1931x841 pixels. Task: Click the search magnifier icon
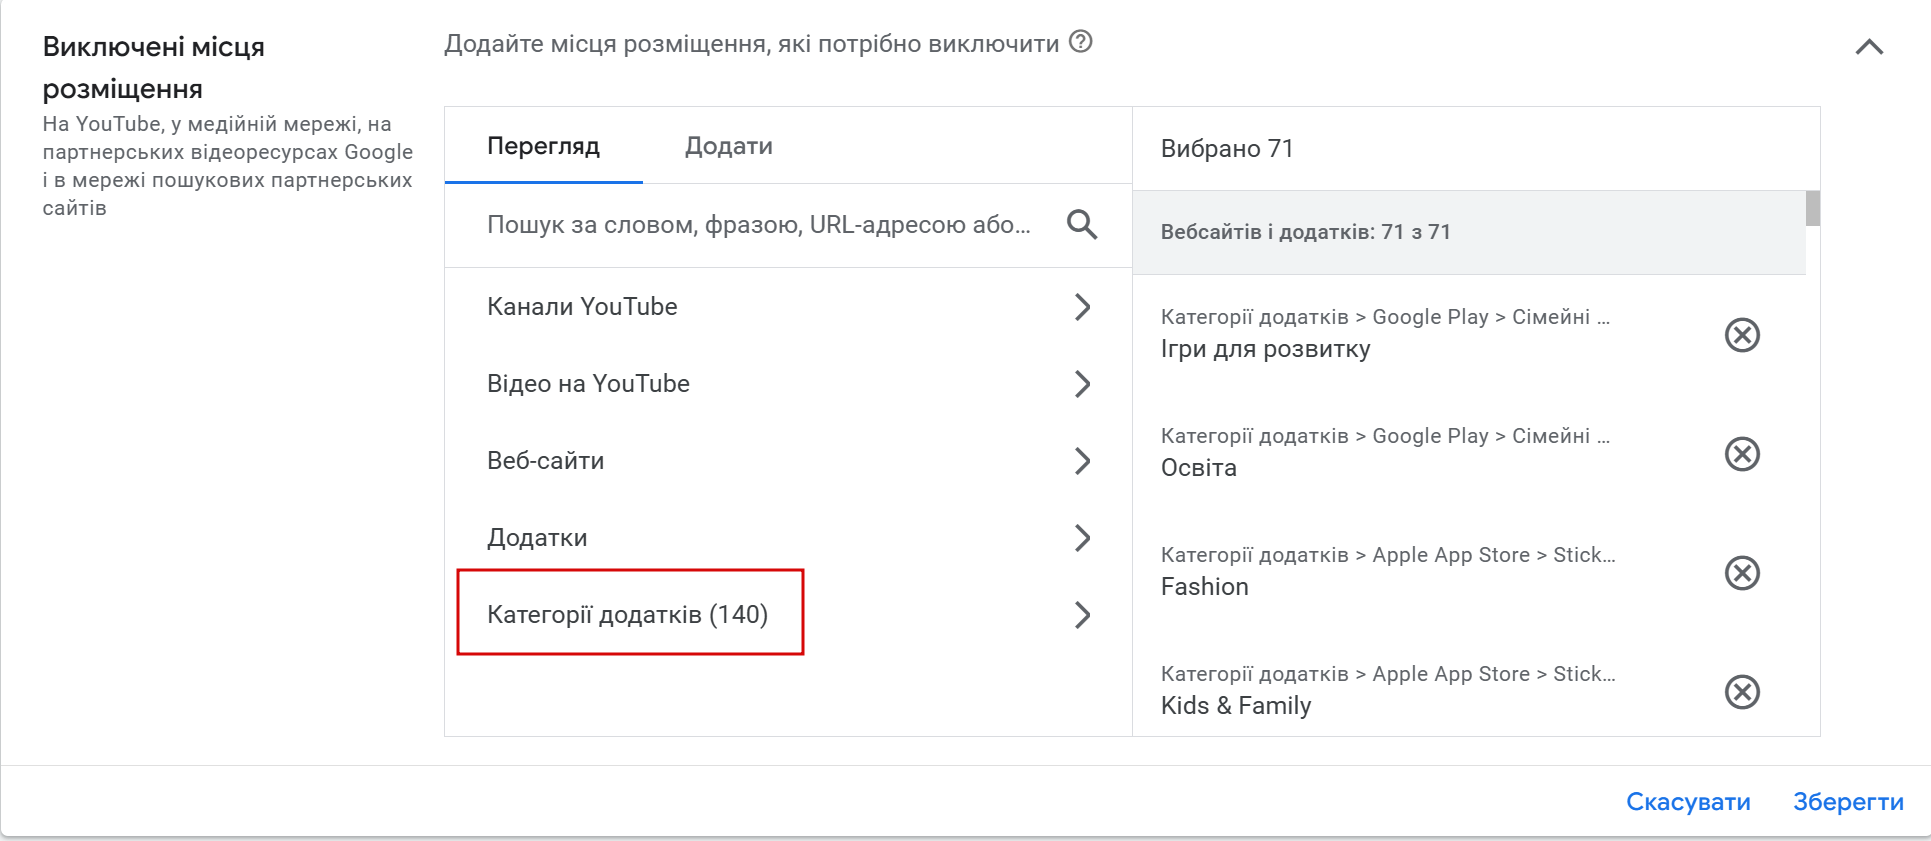(x=1081, y=224)
